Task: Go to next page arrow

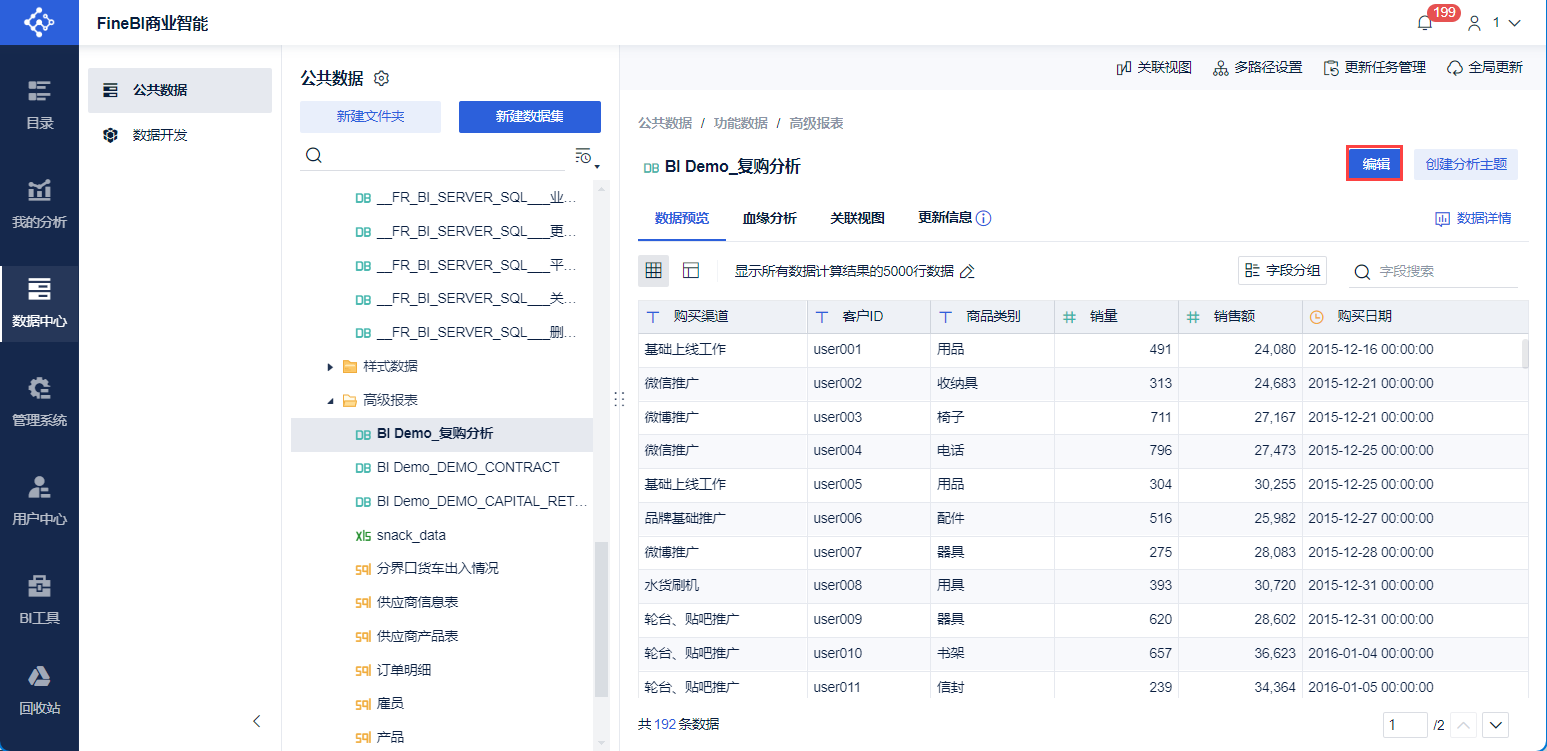Action: pyautogui.click(x=1496, y=725)
